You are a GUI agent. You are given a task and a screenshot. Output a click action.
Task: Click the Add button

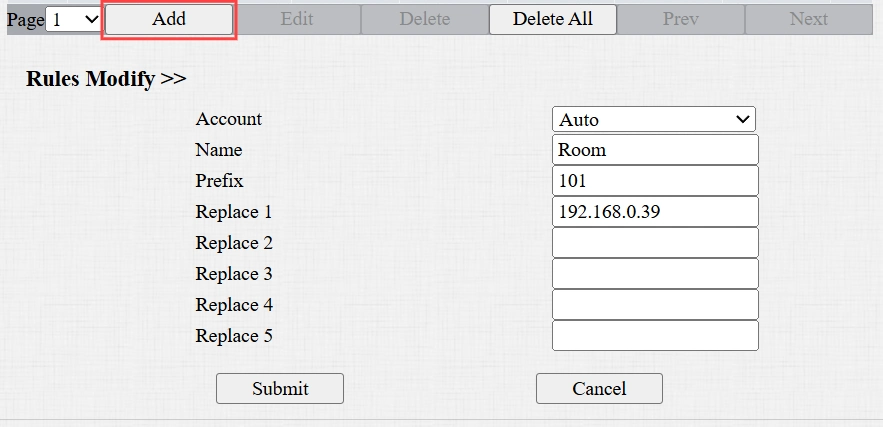click(x=169, y=19)
